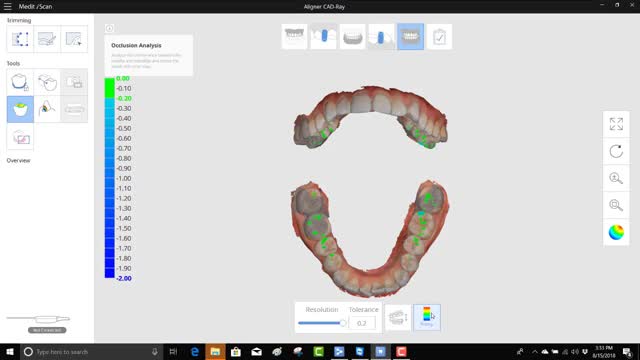Collapse the Occlusion Analysis info panel
This screenshot has height=360, width=640.
point(109,28)
